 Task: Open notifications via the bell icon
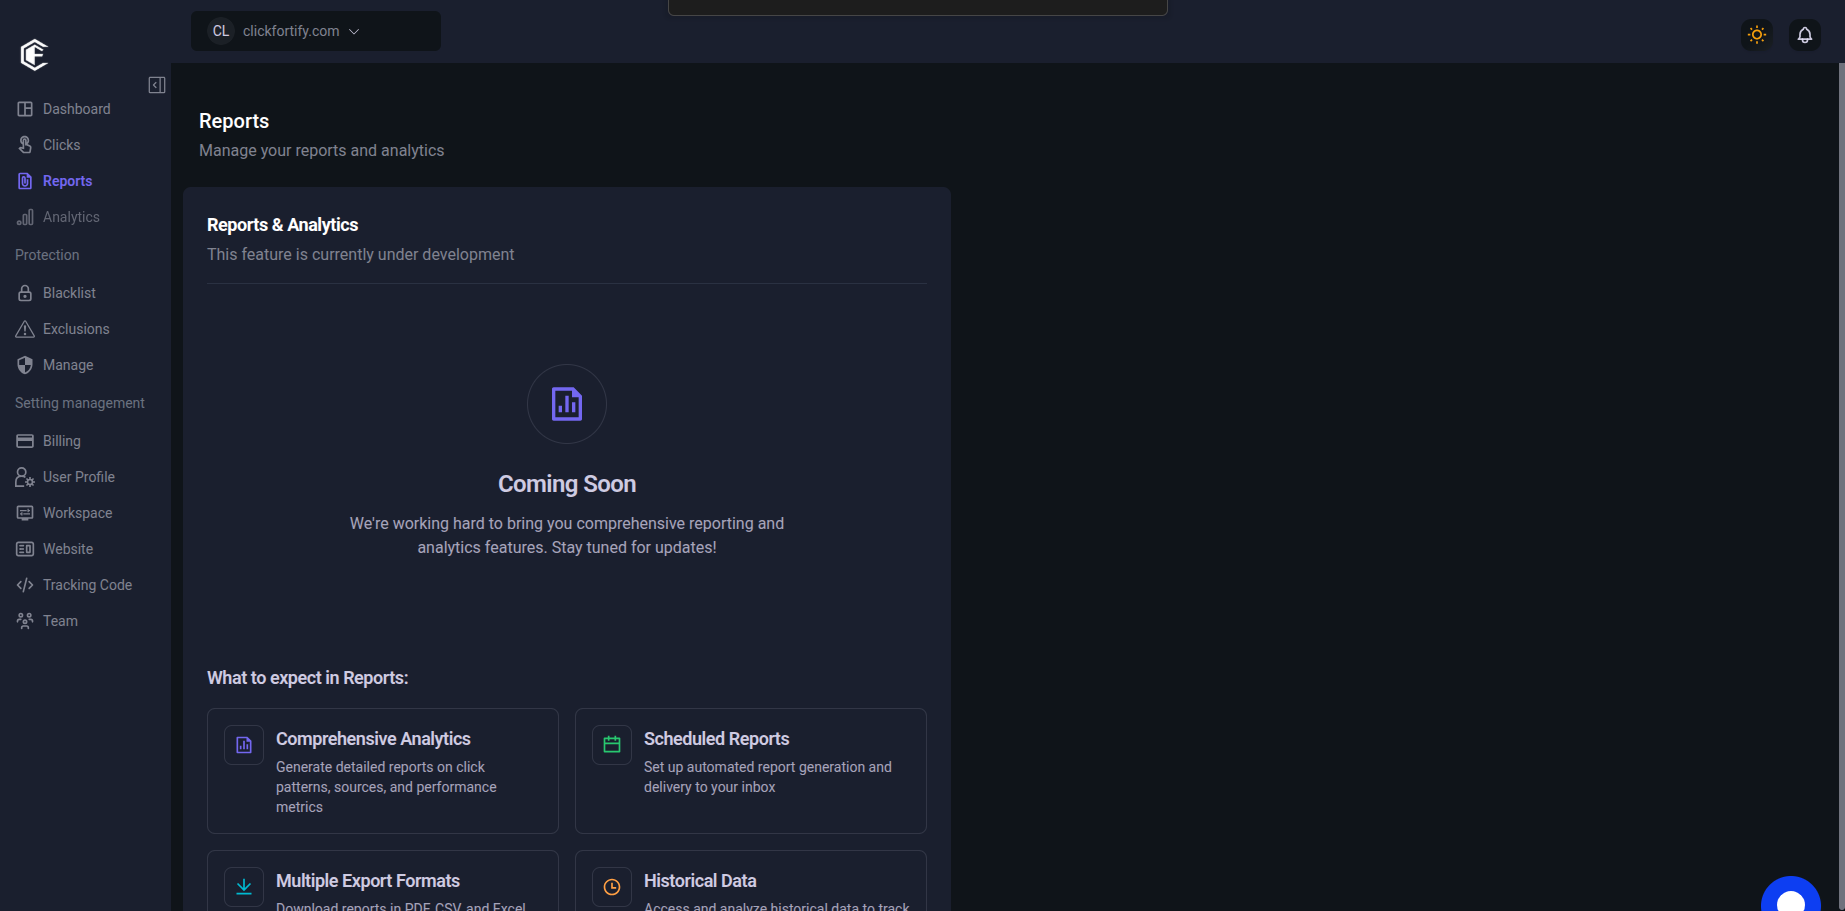(1804, 34)
